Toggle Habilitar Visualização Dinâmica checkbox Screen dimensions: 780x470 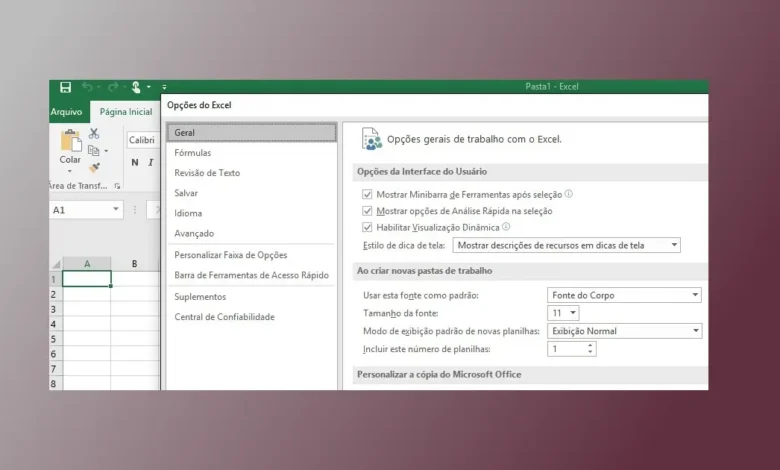367,227
